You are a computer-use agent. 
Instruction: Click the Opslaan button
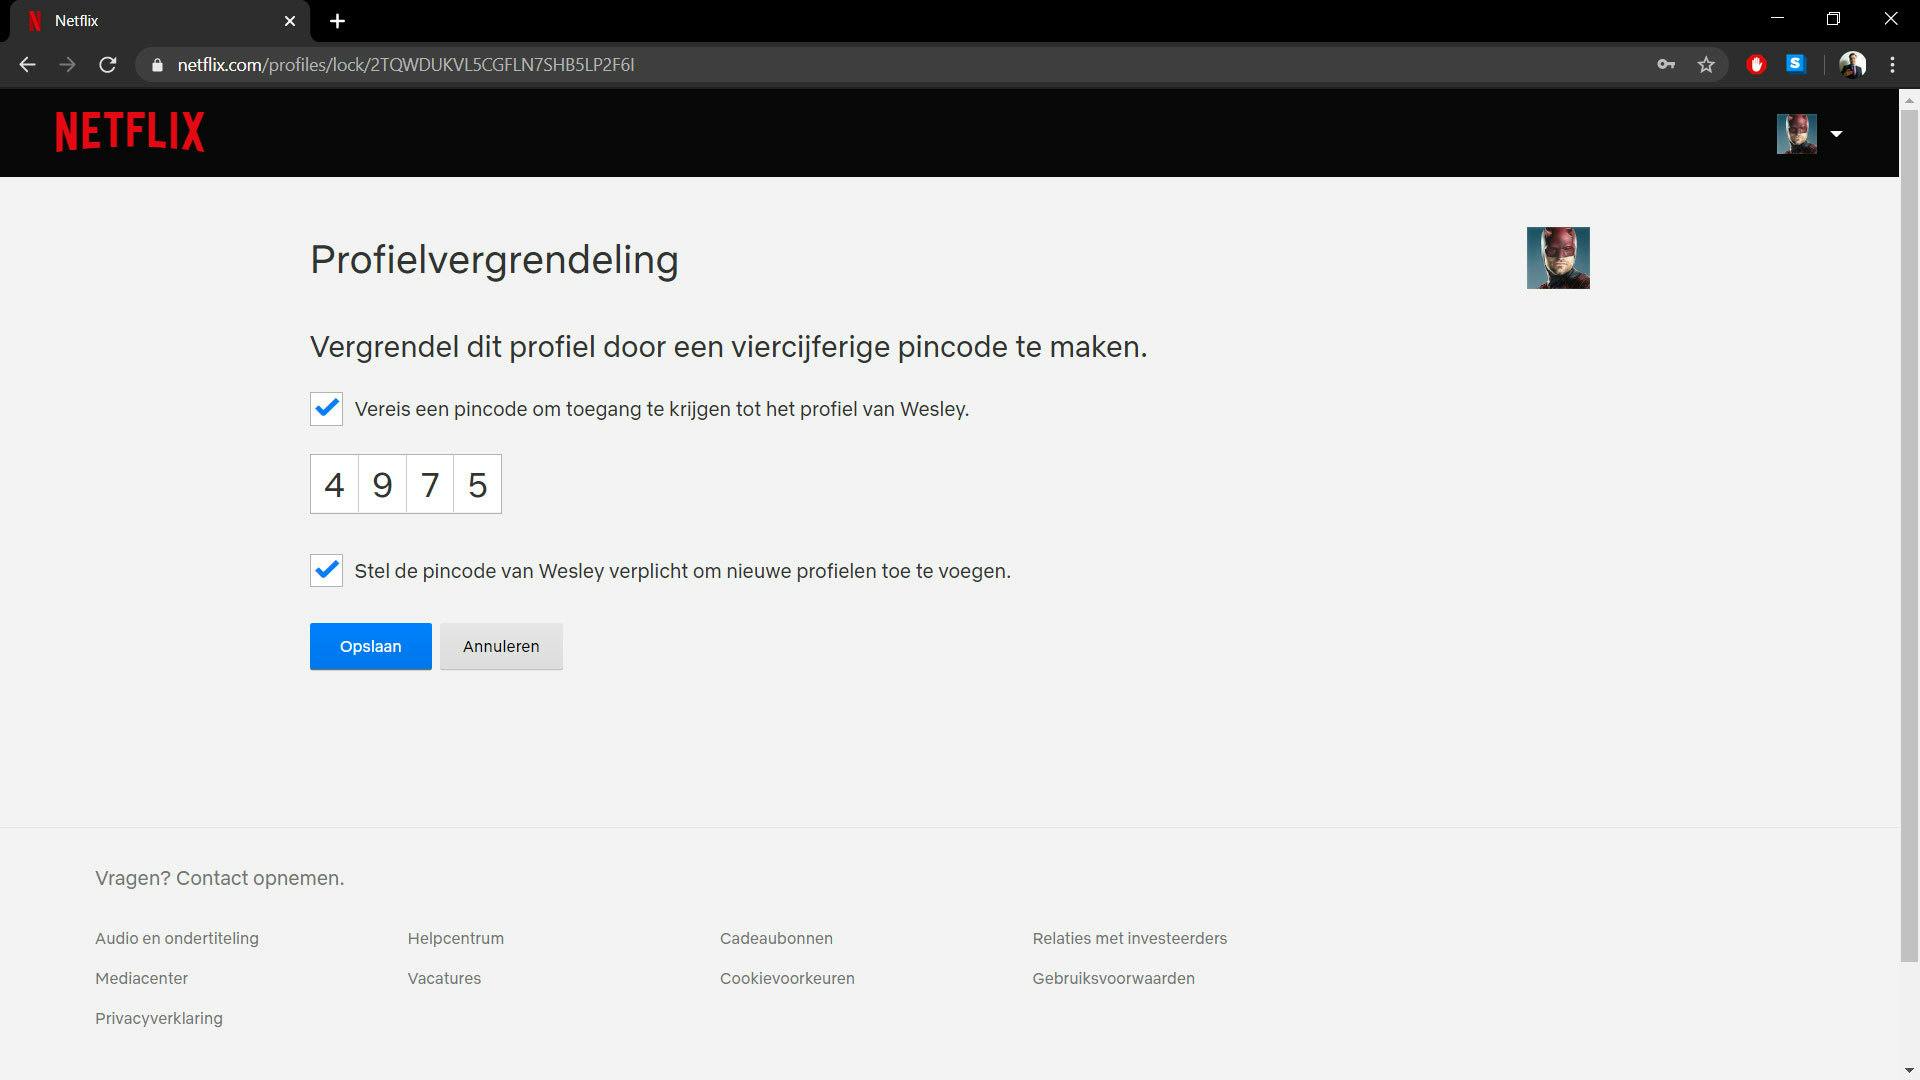pyautogui.click(x=370, y=647)
